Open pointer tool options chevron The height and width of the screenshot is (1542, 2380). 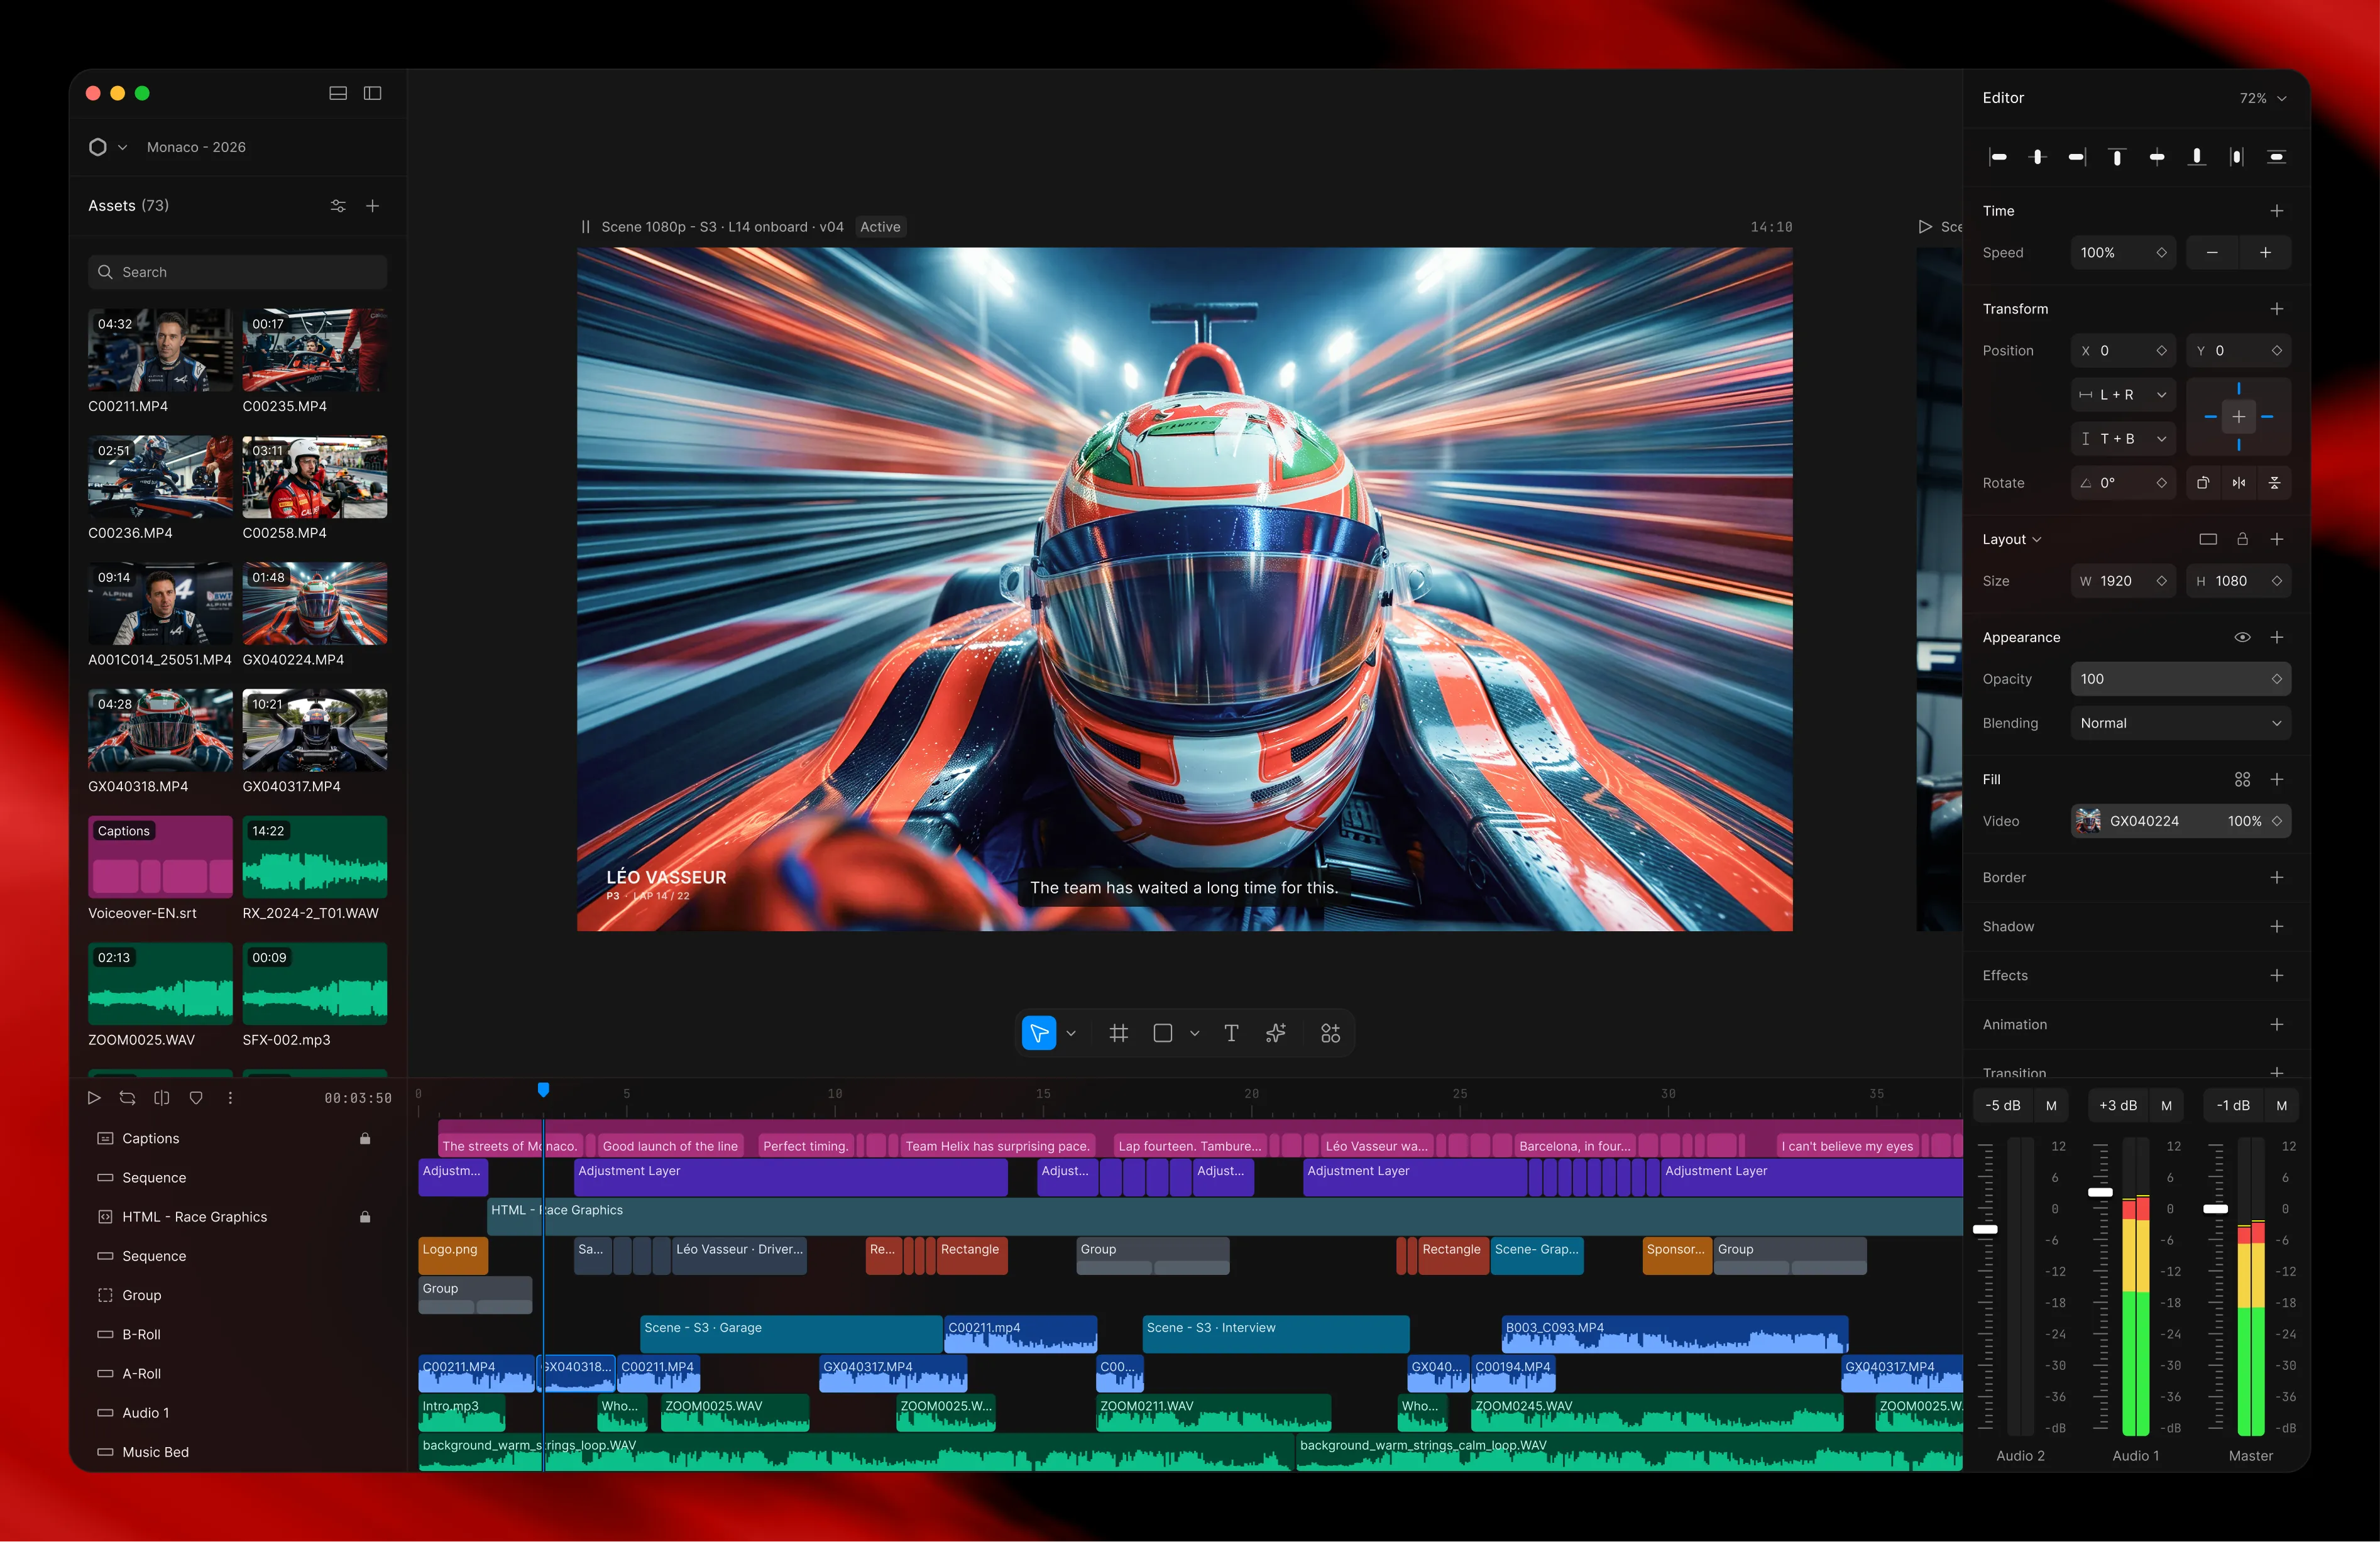(x=1071, y=1034)
